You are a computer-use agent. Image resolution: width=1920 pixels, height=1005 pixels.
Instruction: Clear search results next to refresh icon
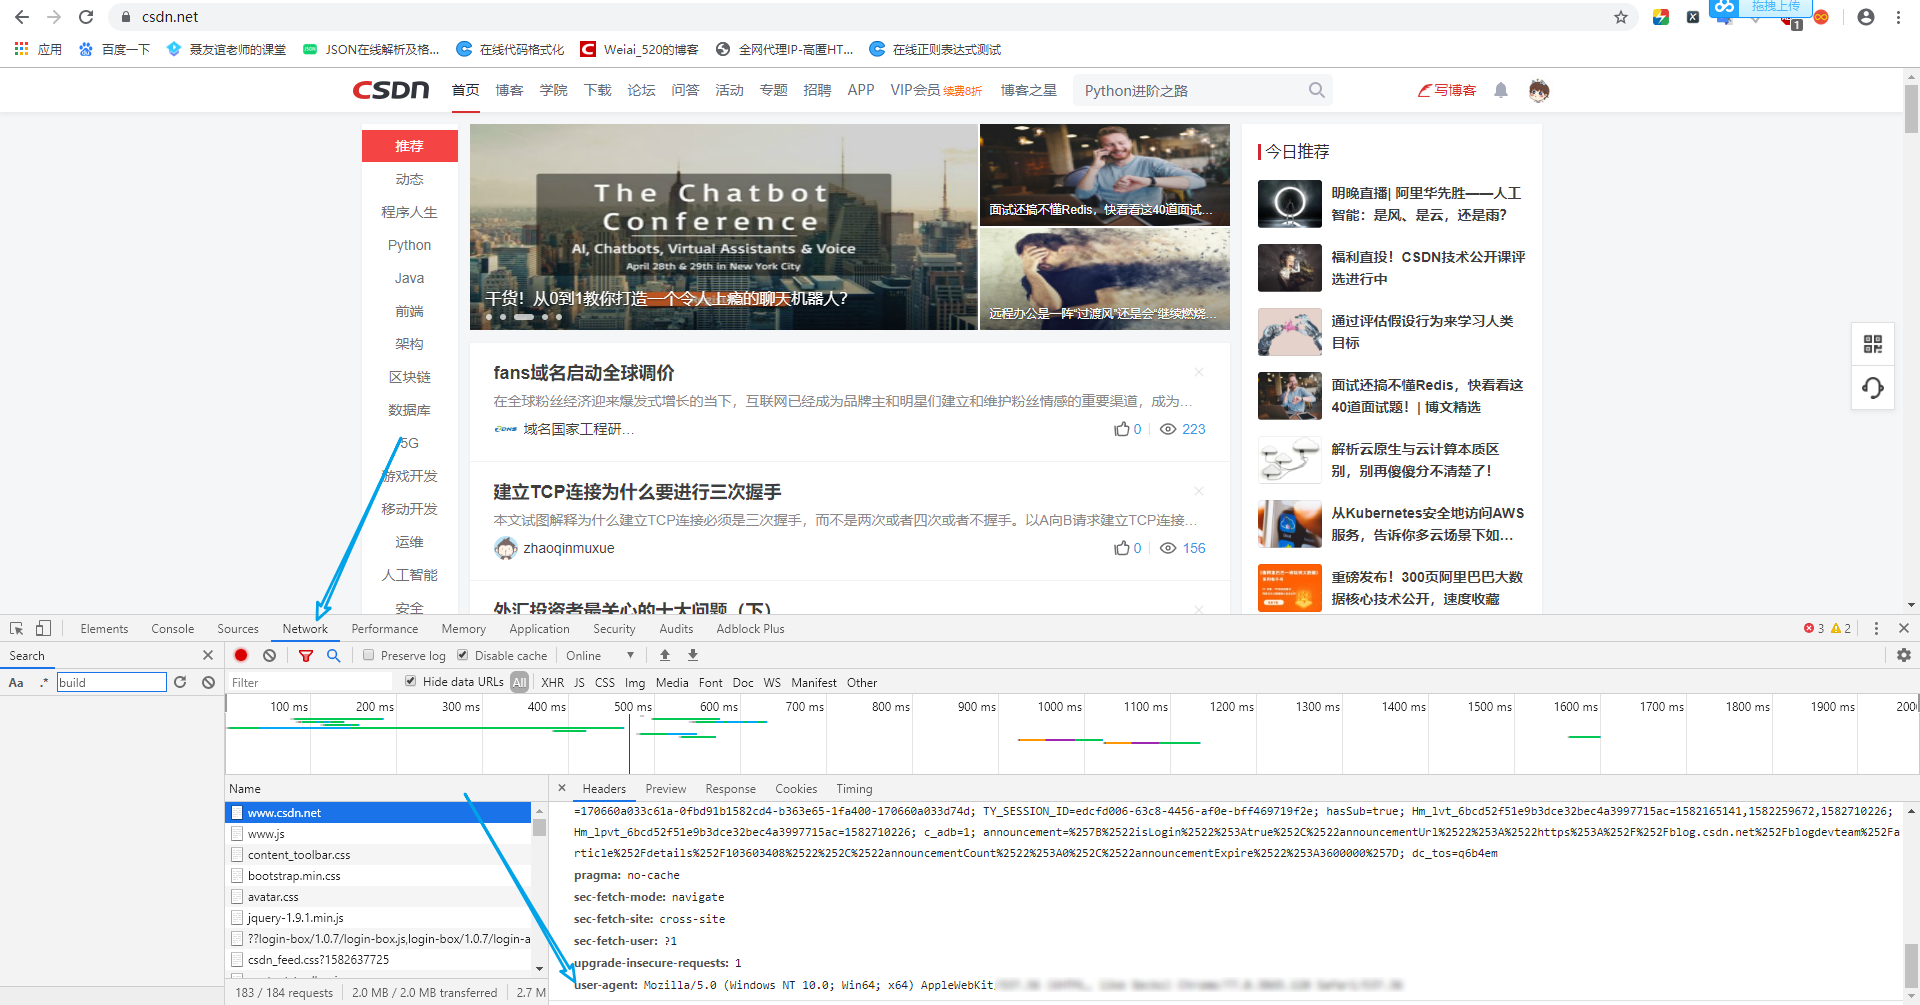point(208,682)
